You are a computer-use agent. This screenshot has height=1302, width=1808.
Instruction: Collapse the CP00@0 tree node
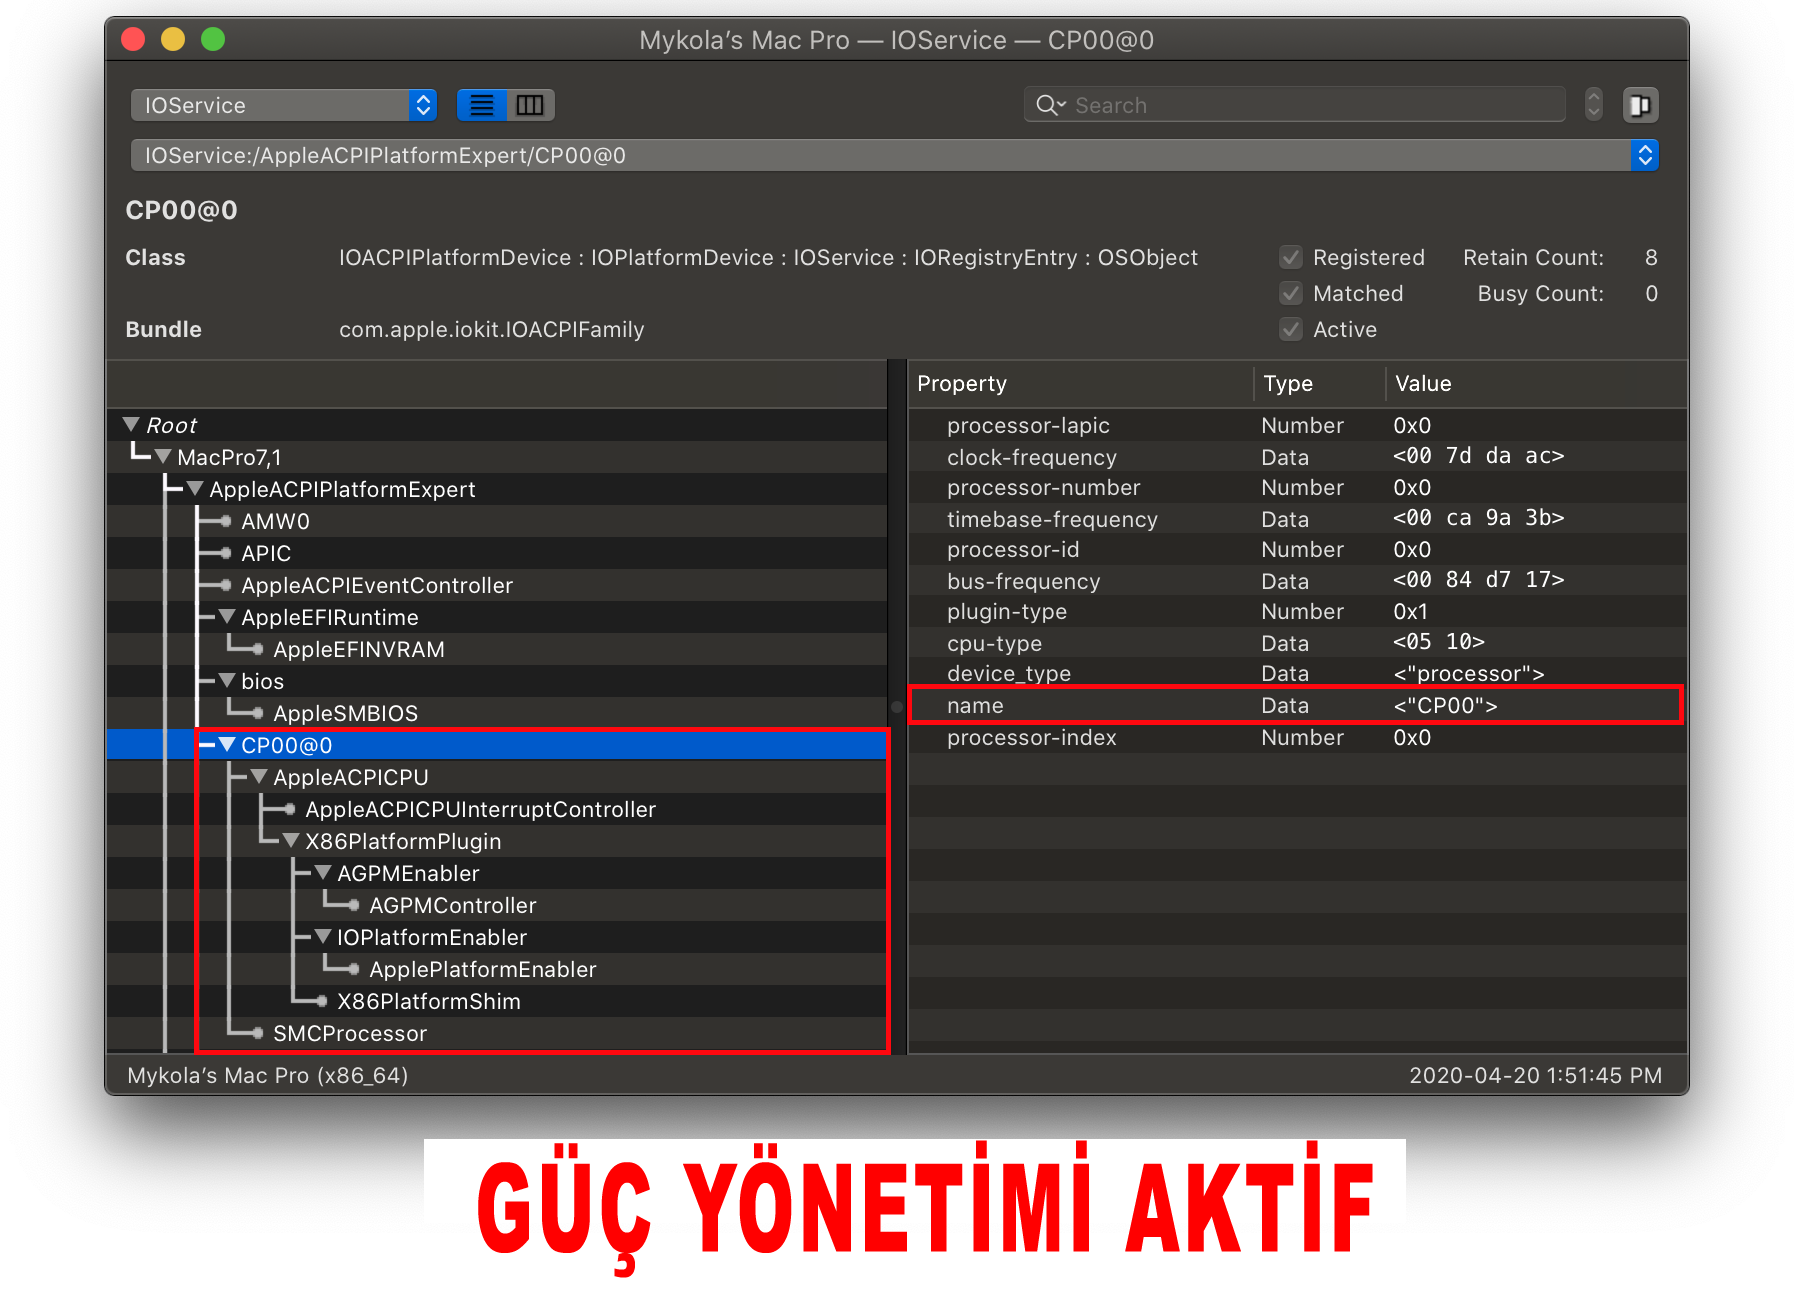[x=227, y=745]
